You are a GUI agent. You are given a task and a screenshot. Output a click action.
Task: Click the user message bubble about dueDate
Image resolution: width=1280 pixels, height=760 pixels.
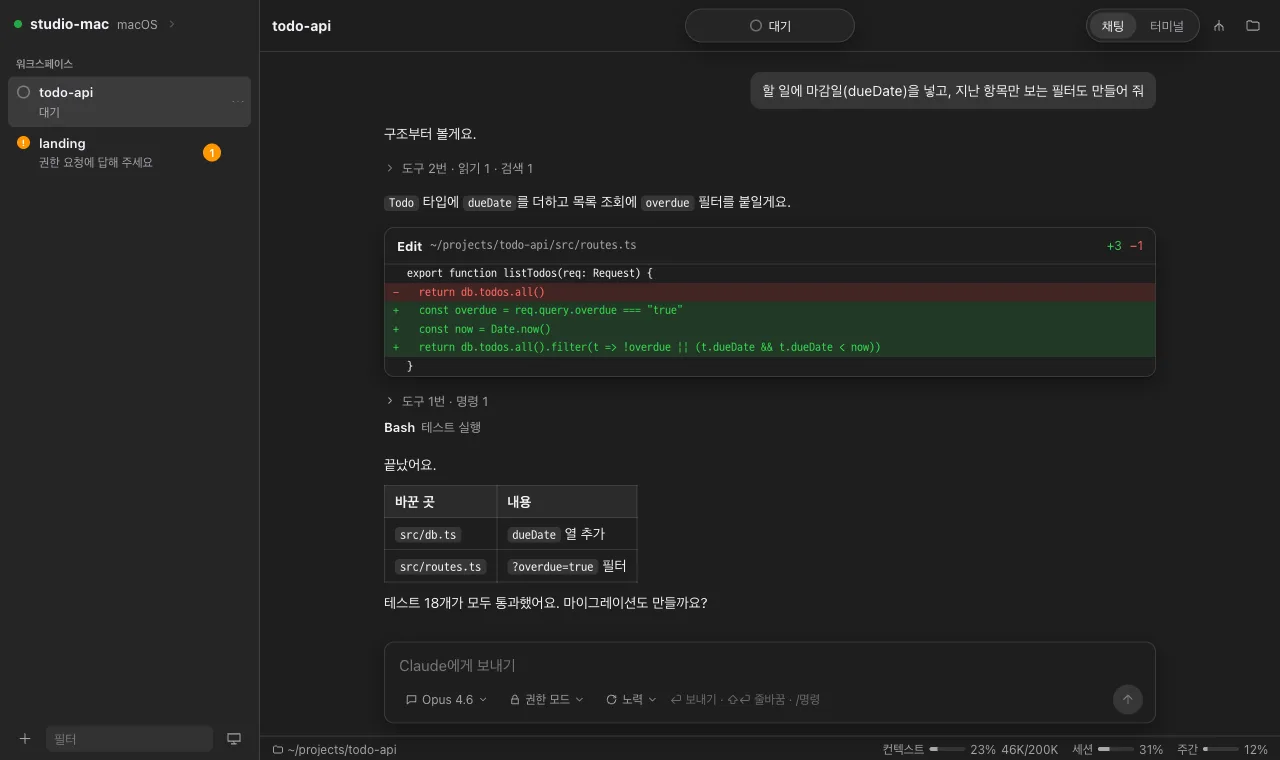[x=953, y=91]
